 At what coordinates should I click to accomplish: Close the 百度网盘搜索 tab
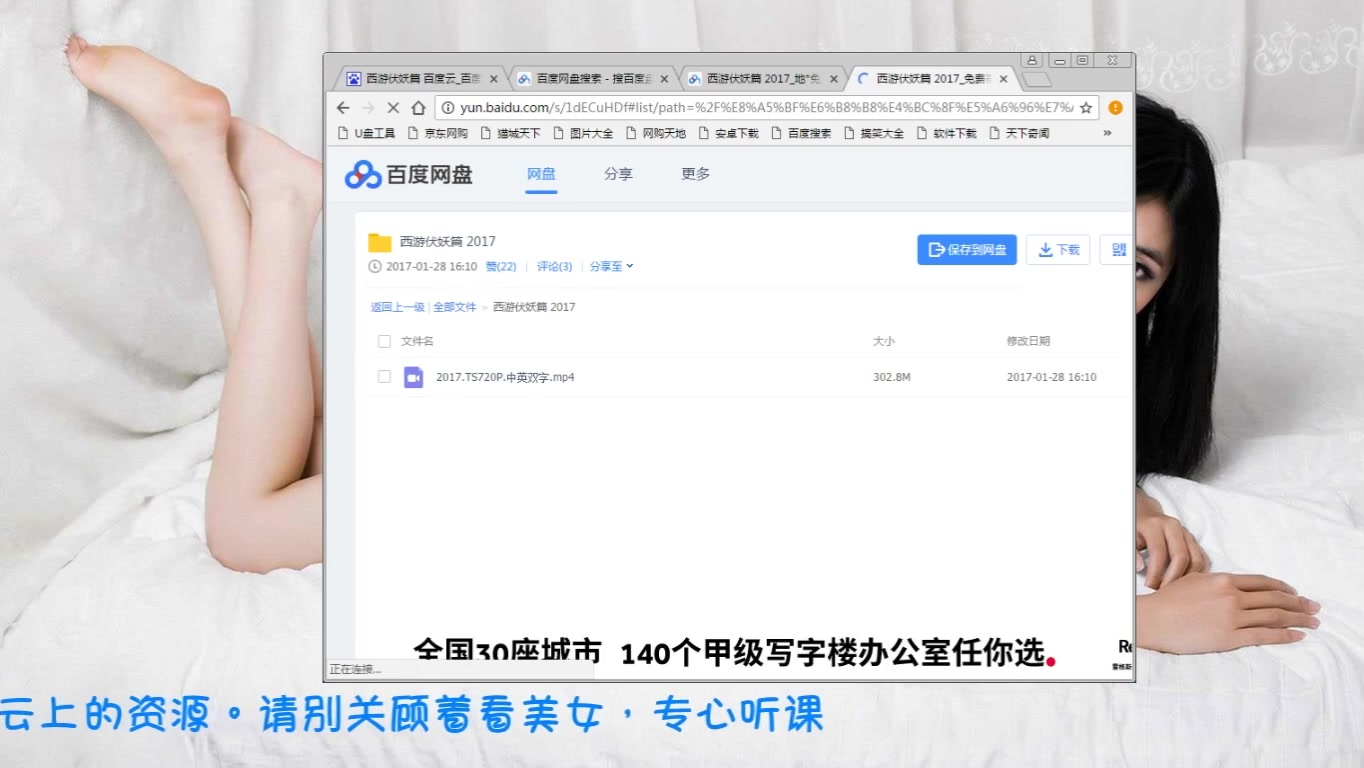(663, 79)
